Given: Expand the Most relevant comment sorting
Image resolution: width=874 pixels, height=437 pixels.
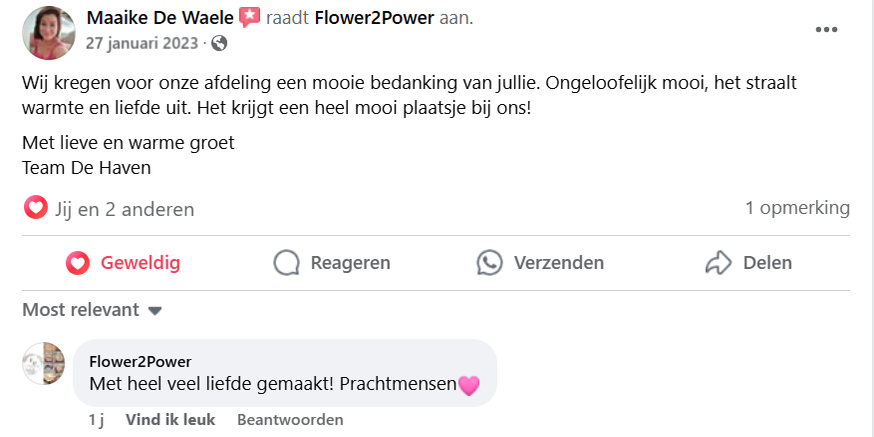Looking at the screenshot, I should [92, 310].
